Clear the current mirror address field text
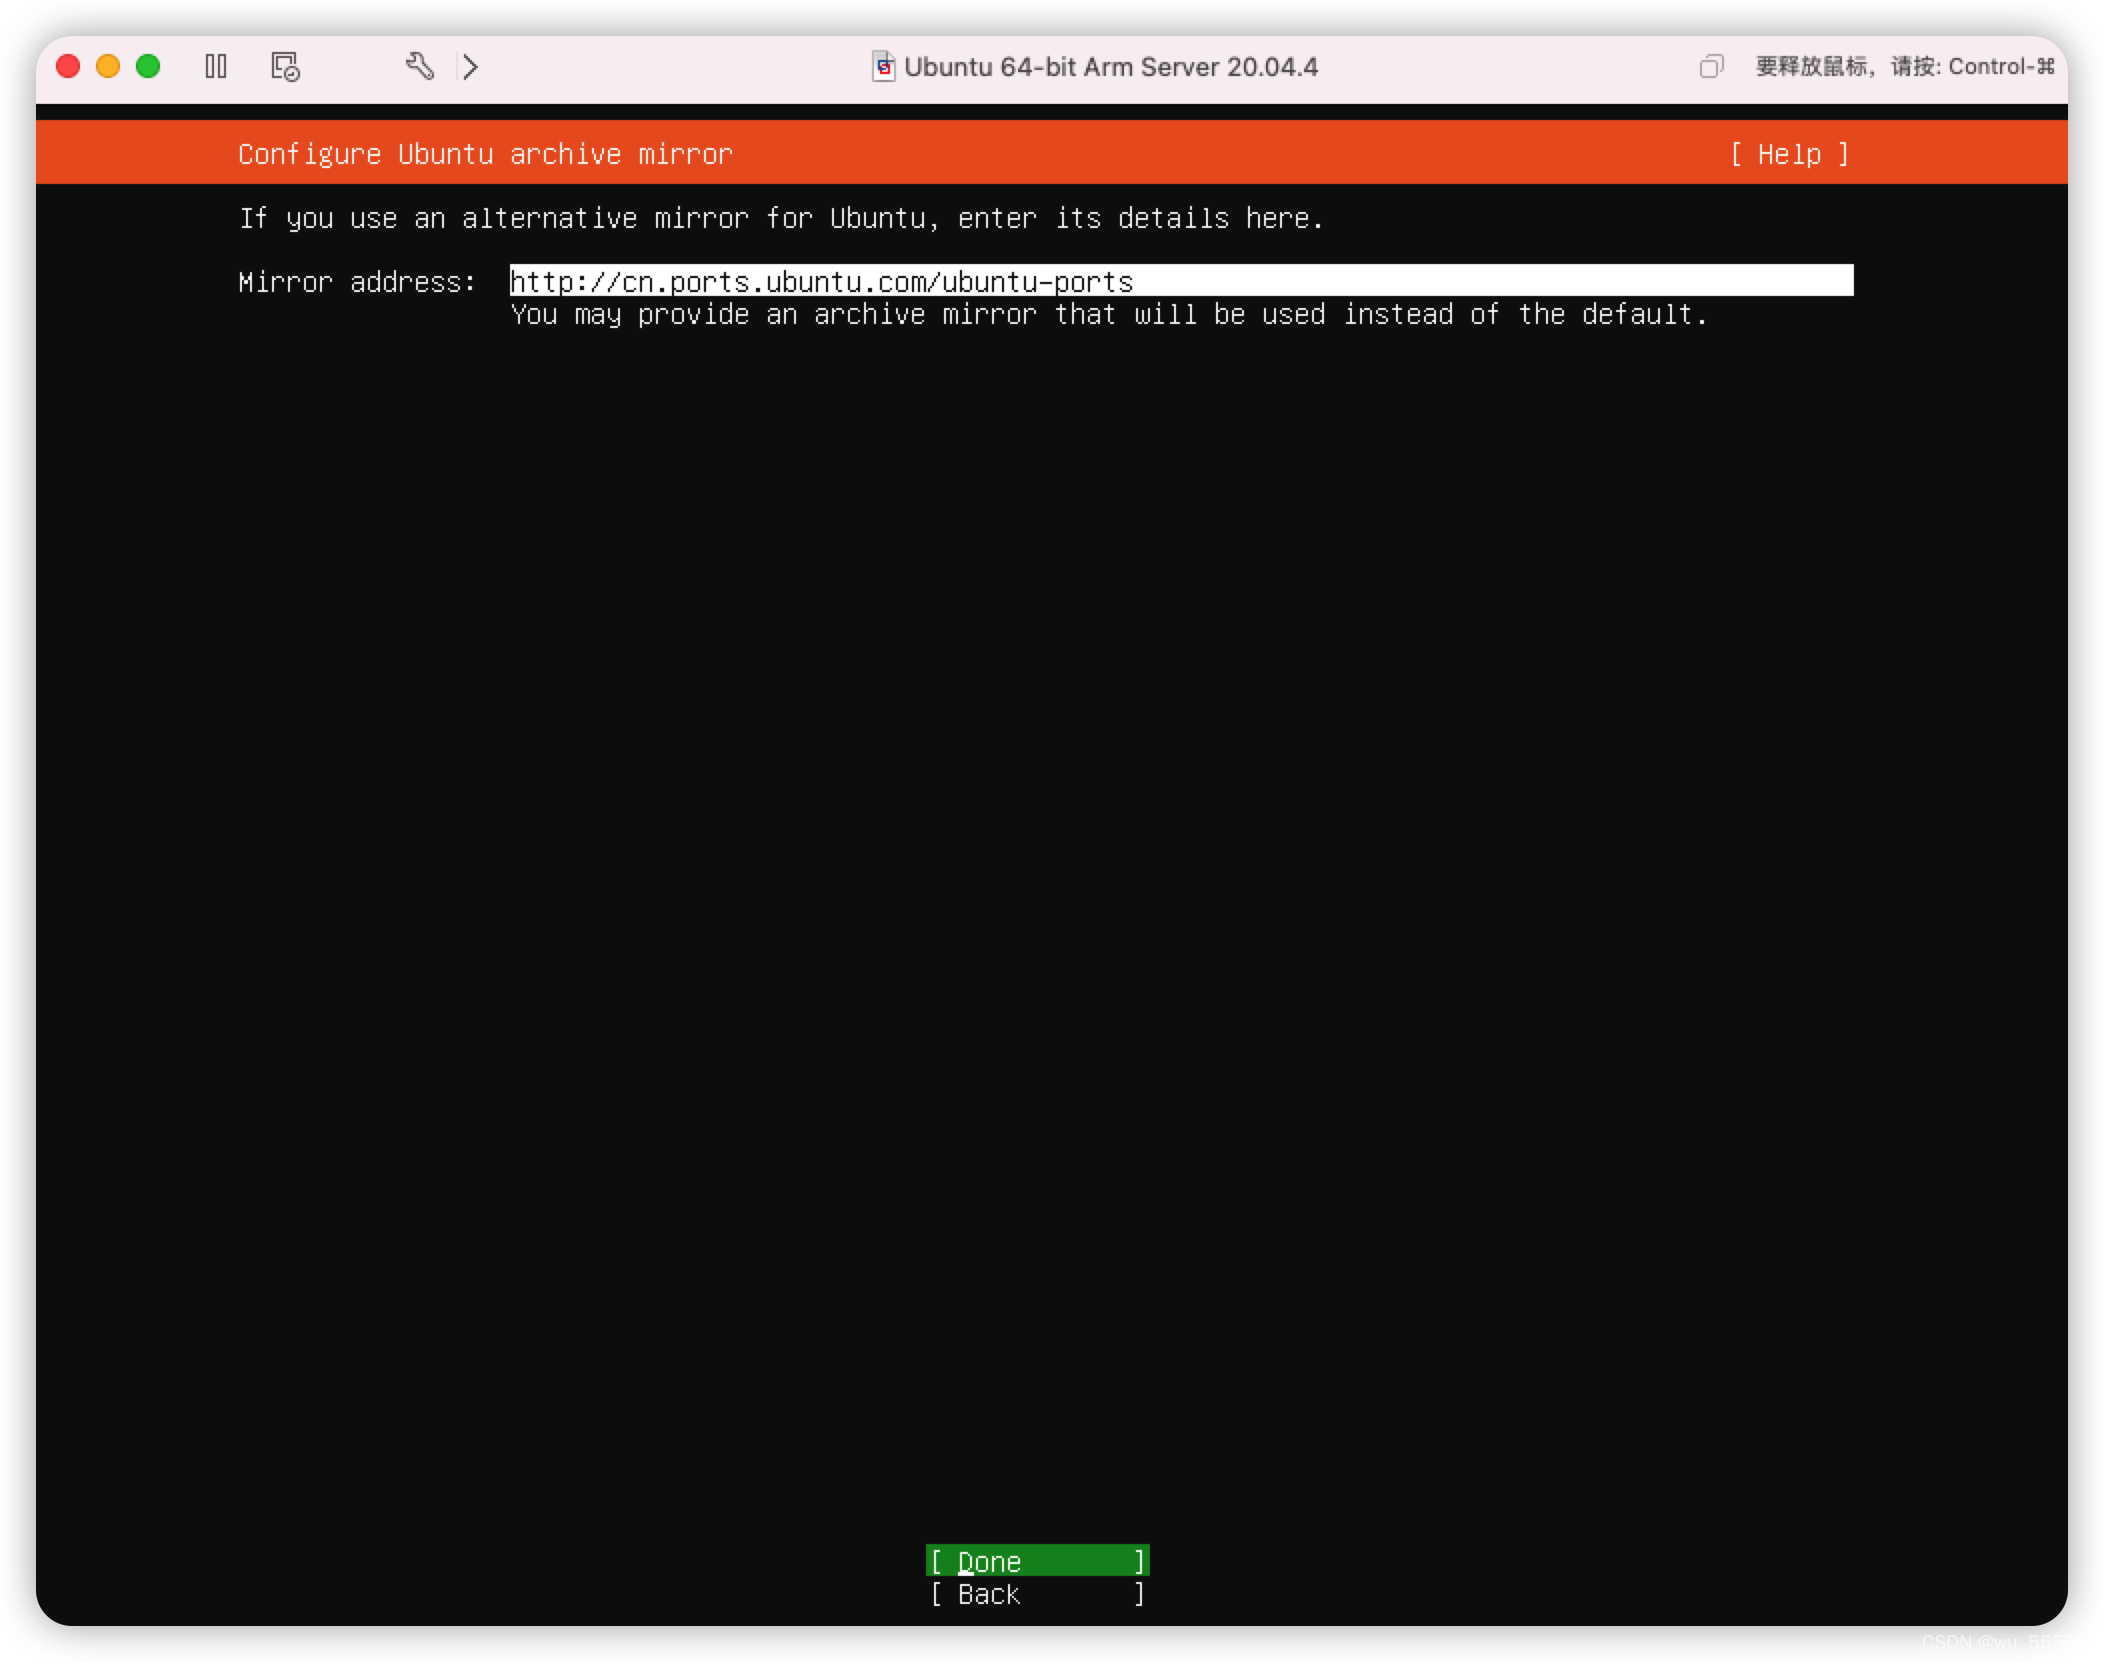2104x1662 pixels. point(1182,282)
